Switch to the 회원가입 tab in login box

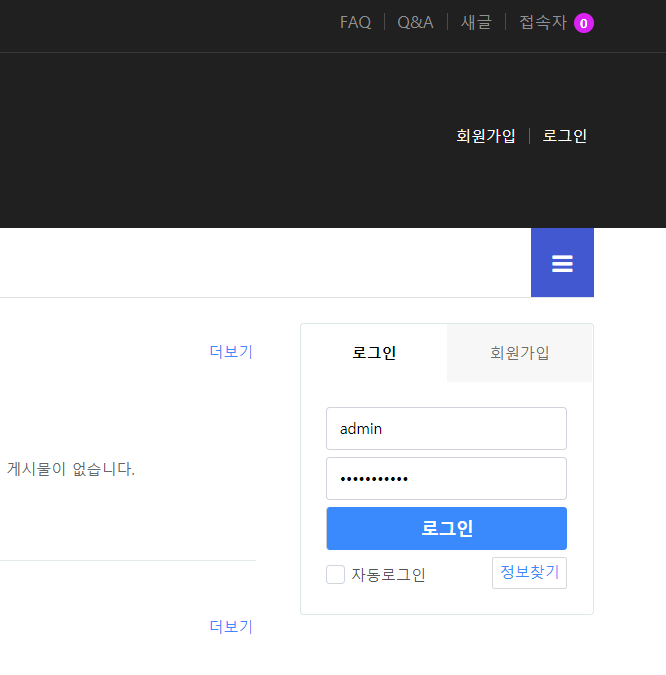(520, 353)
